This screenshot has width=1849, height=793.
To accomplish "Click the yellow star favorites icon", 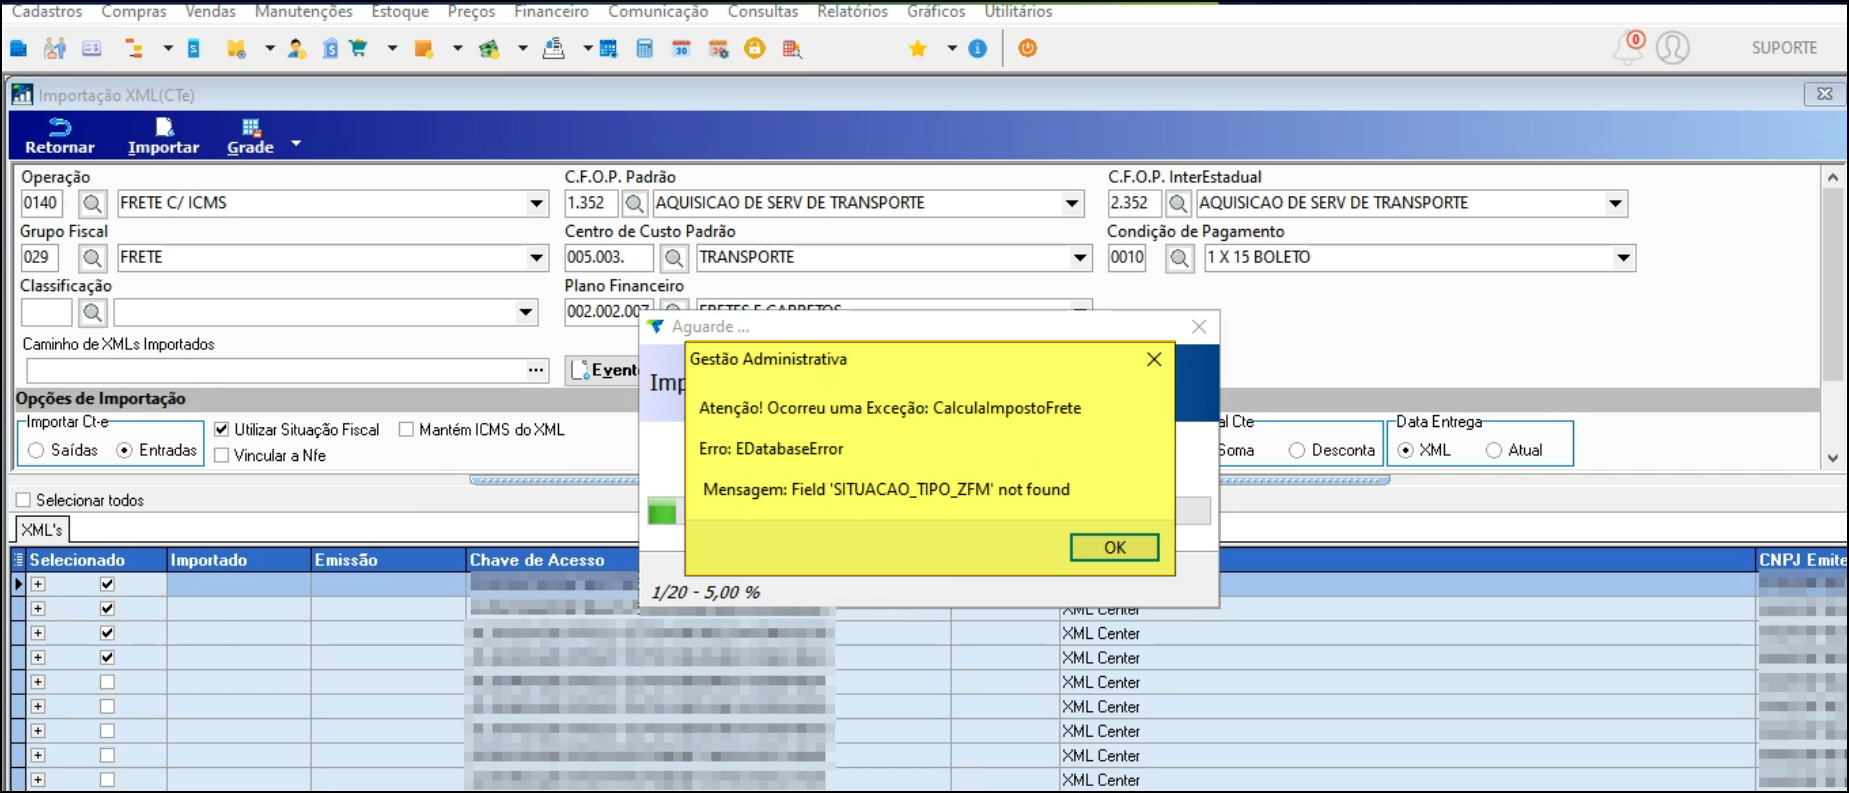I will [x=917, y=48].
